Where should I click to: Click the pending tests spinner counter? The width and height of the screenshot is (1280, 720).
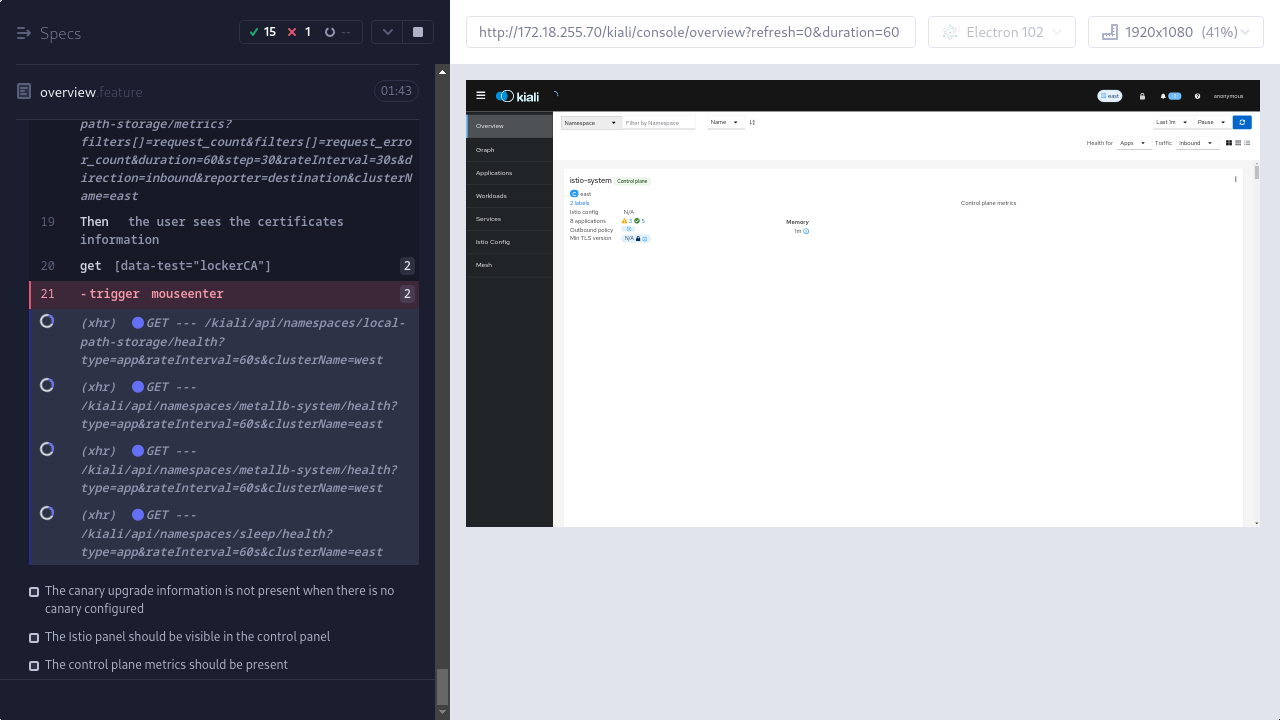(x=337, y=32)
